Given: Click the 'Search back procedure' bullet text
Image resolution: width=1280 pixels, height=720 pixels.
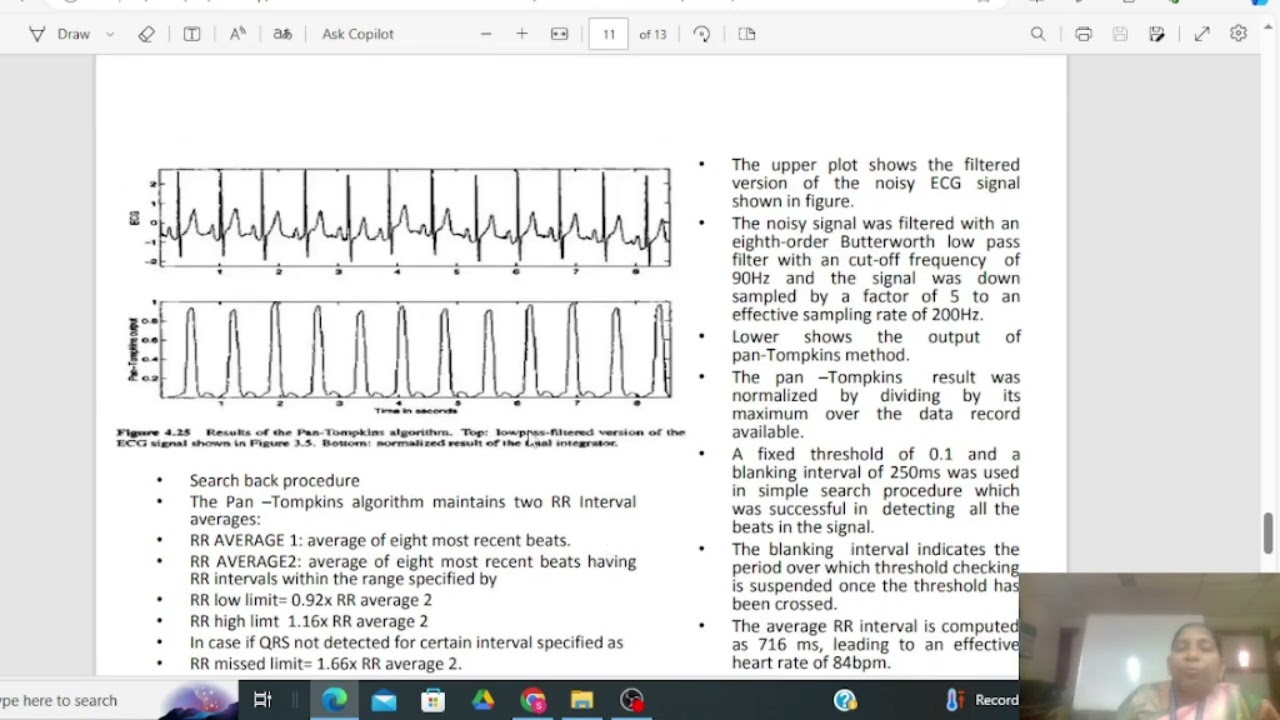Looking at the screenshot, I should (x=274, y=480).
